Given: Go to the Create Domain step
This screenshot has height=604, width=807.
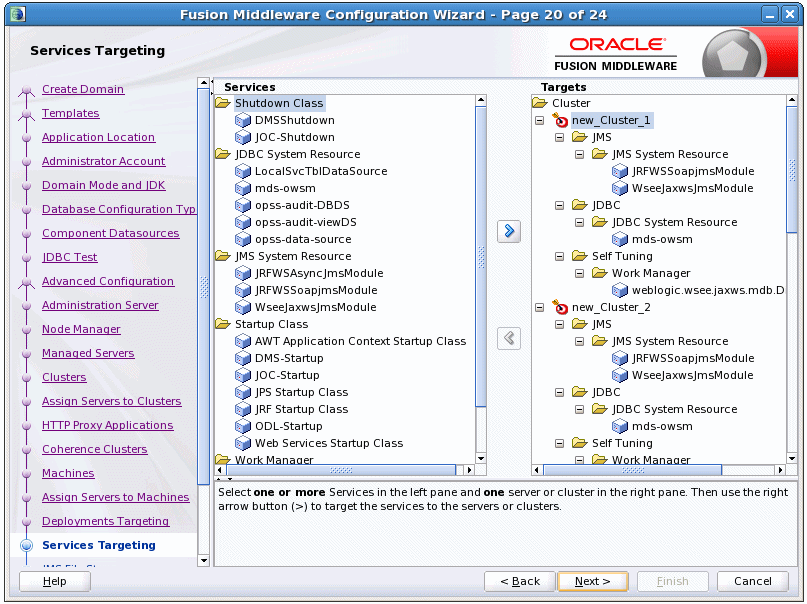Looking at the screenshot, I should click(83, 89).
